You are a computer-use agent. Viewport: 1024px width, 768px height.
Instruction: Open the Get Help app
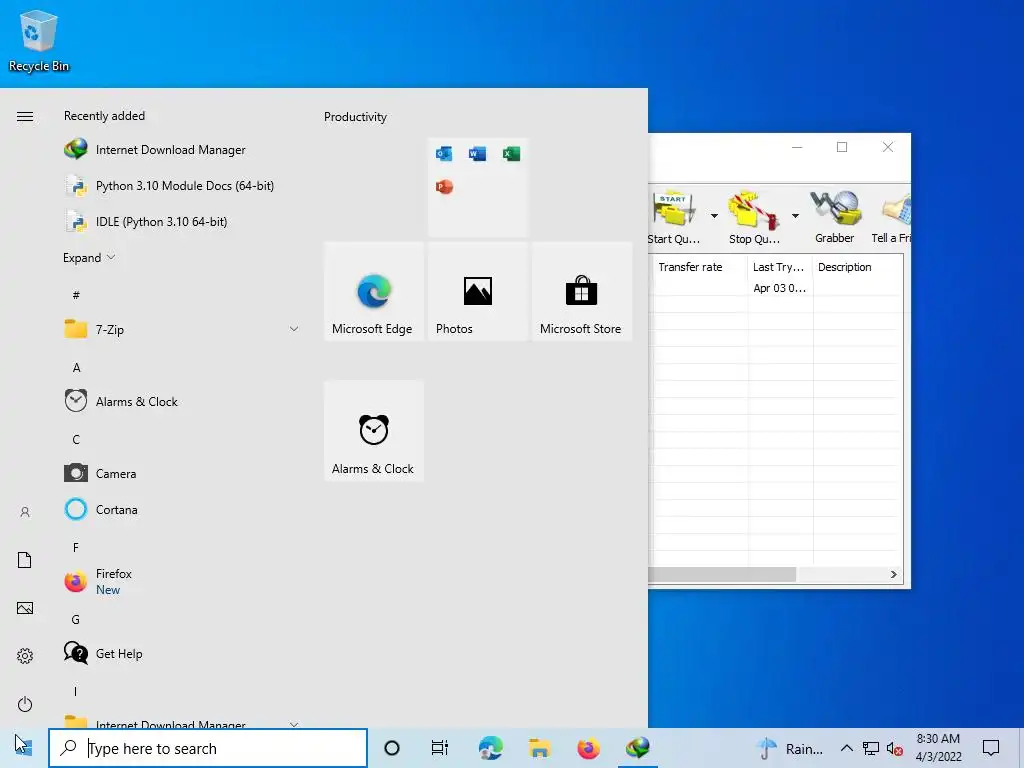click(182, 653)
